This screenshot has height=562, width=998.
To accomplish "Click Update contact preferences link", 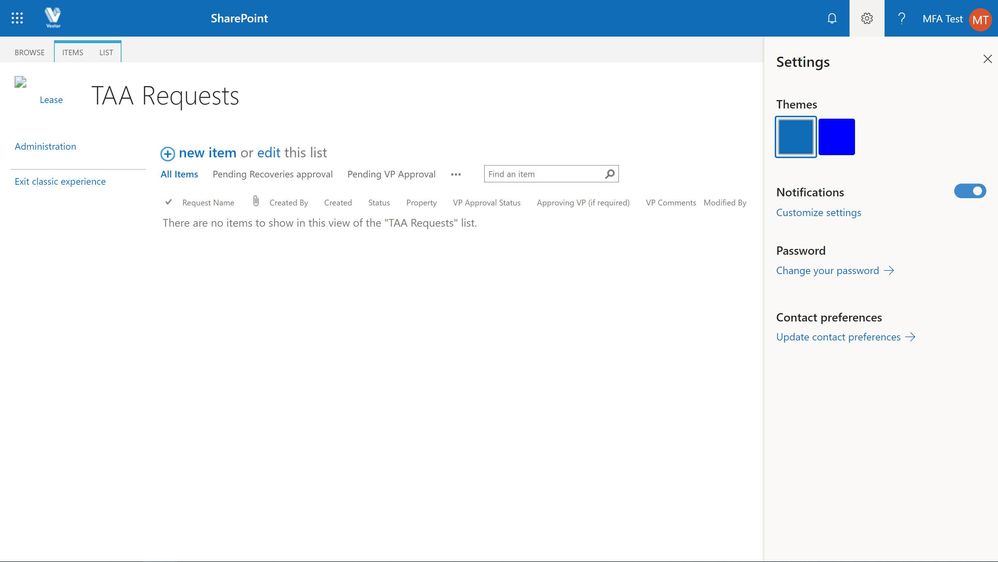I will point(845,337).
